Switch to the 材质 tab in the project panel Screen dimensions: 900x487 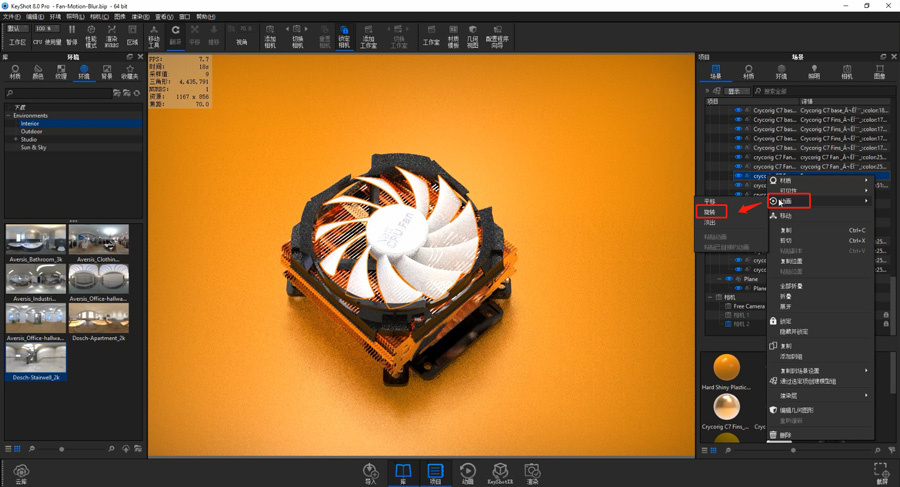click(748, 72)
